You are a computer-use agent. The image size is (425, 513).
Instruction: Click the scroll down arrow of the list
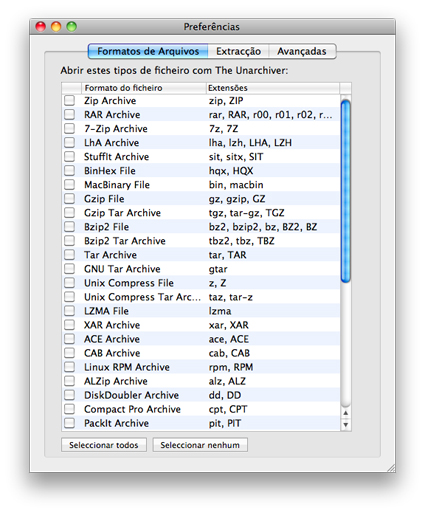(x=346, y=425)
